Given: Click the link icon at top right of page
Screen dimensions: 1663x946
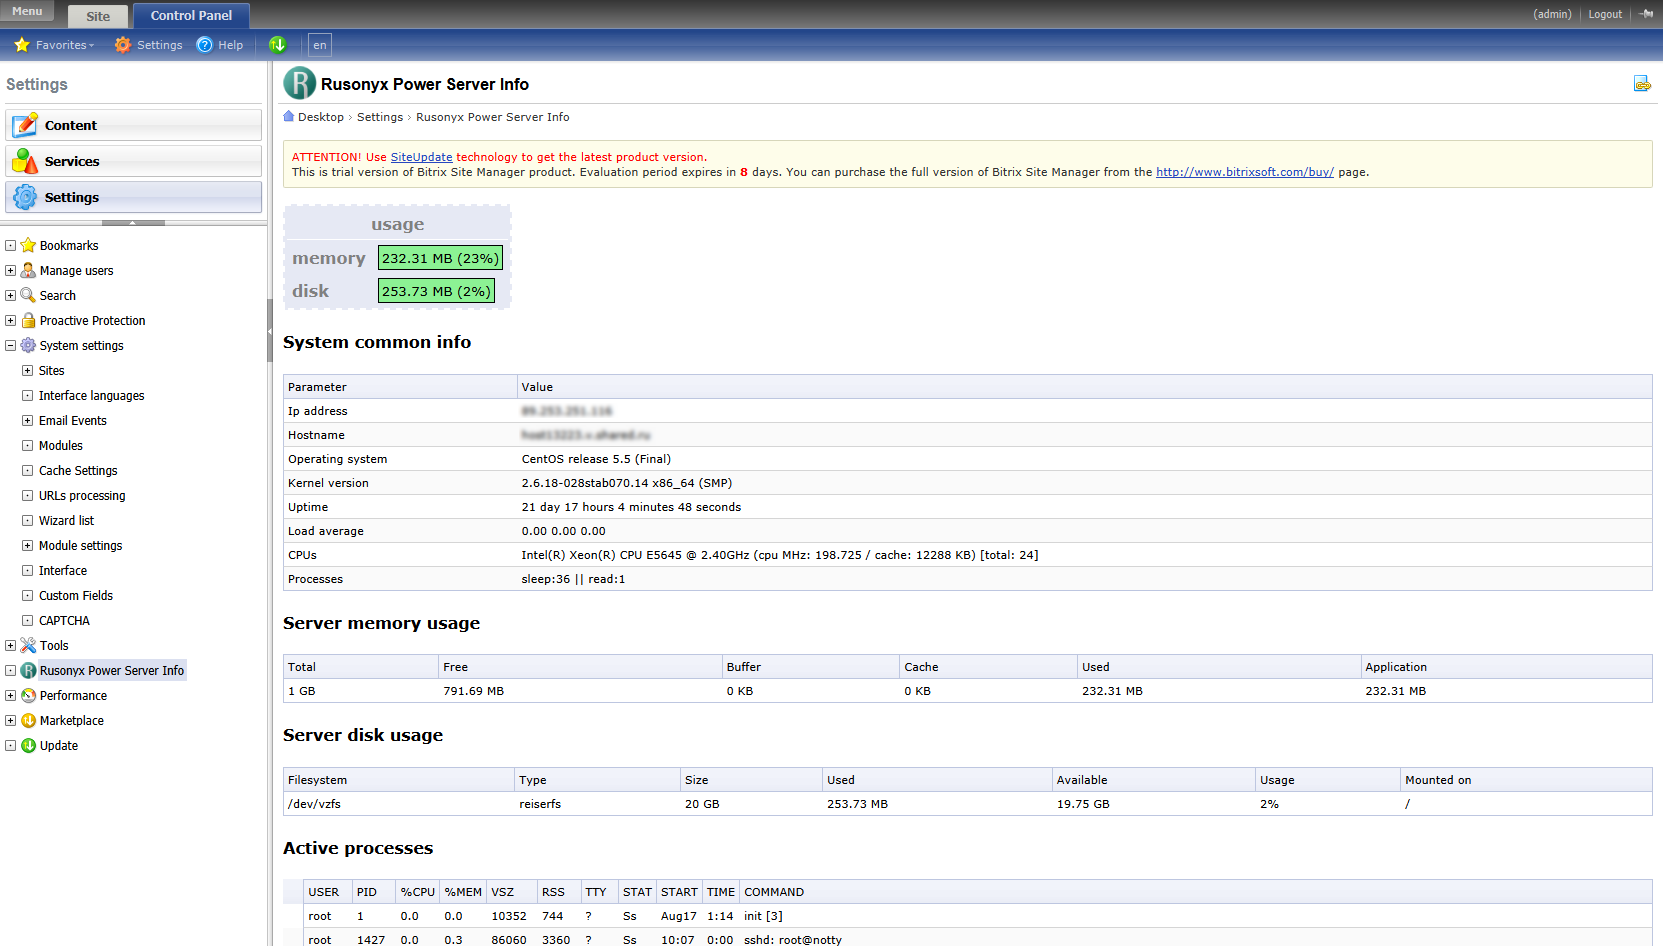Looking at the screenshot, I should pyautogui.click(x=1643, y=84).
